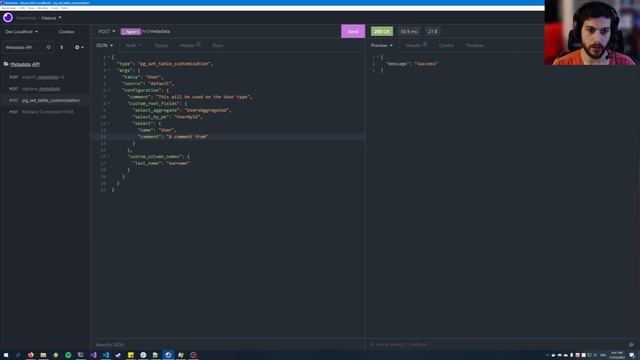Open File Explorer from the taskbar
640x360 pixels.
(43, 355)
